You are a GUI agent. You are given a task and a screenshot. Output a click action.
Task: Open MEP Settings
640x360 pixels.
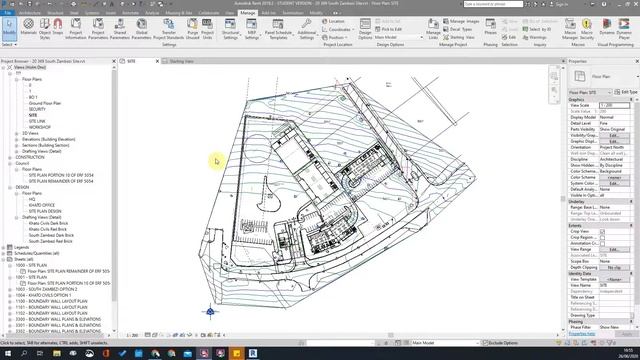click(252, 29)
